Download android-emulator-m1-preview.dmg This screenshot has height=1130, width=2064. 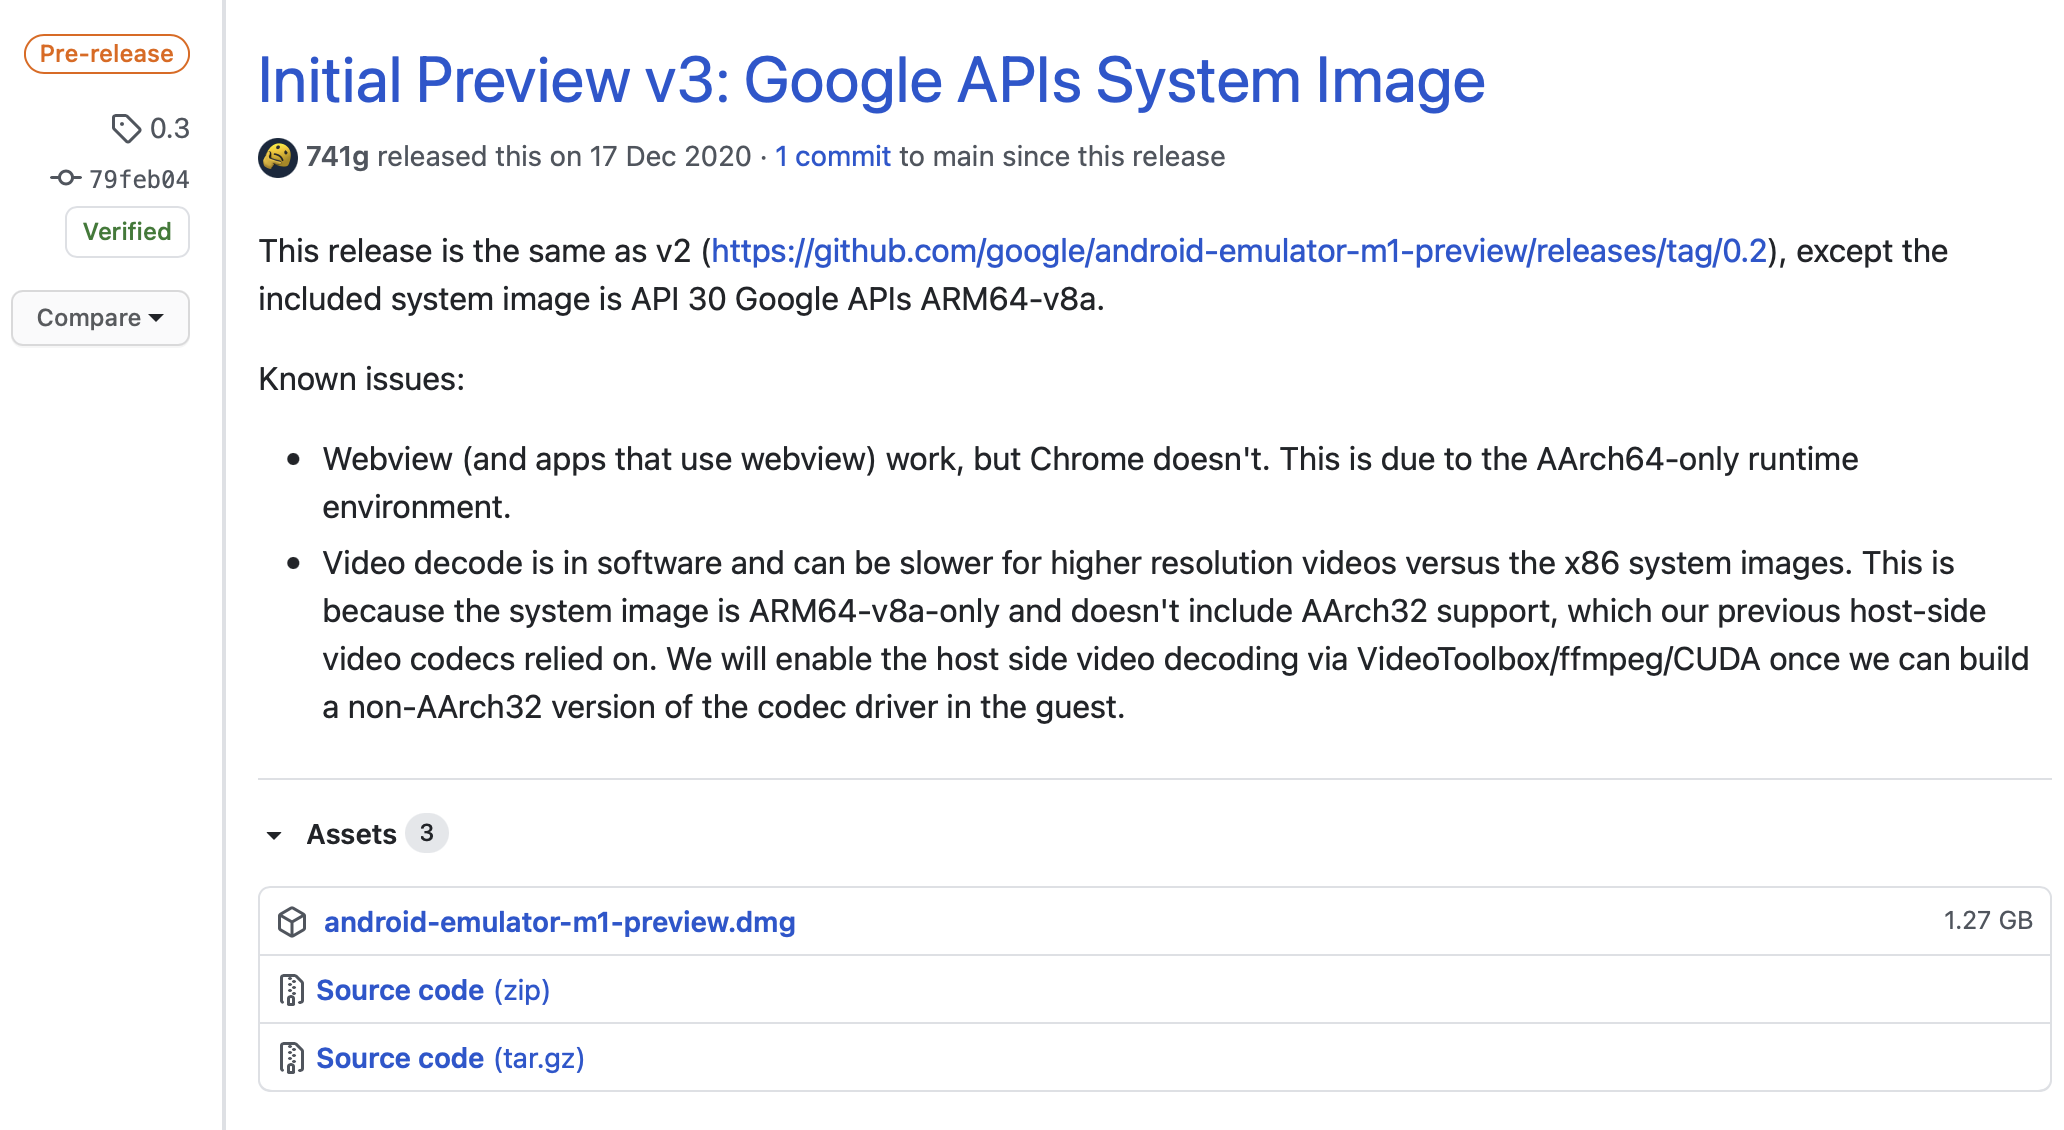point(559,921)
